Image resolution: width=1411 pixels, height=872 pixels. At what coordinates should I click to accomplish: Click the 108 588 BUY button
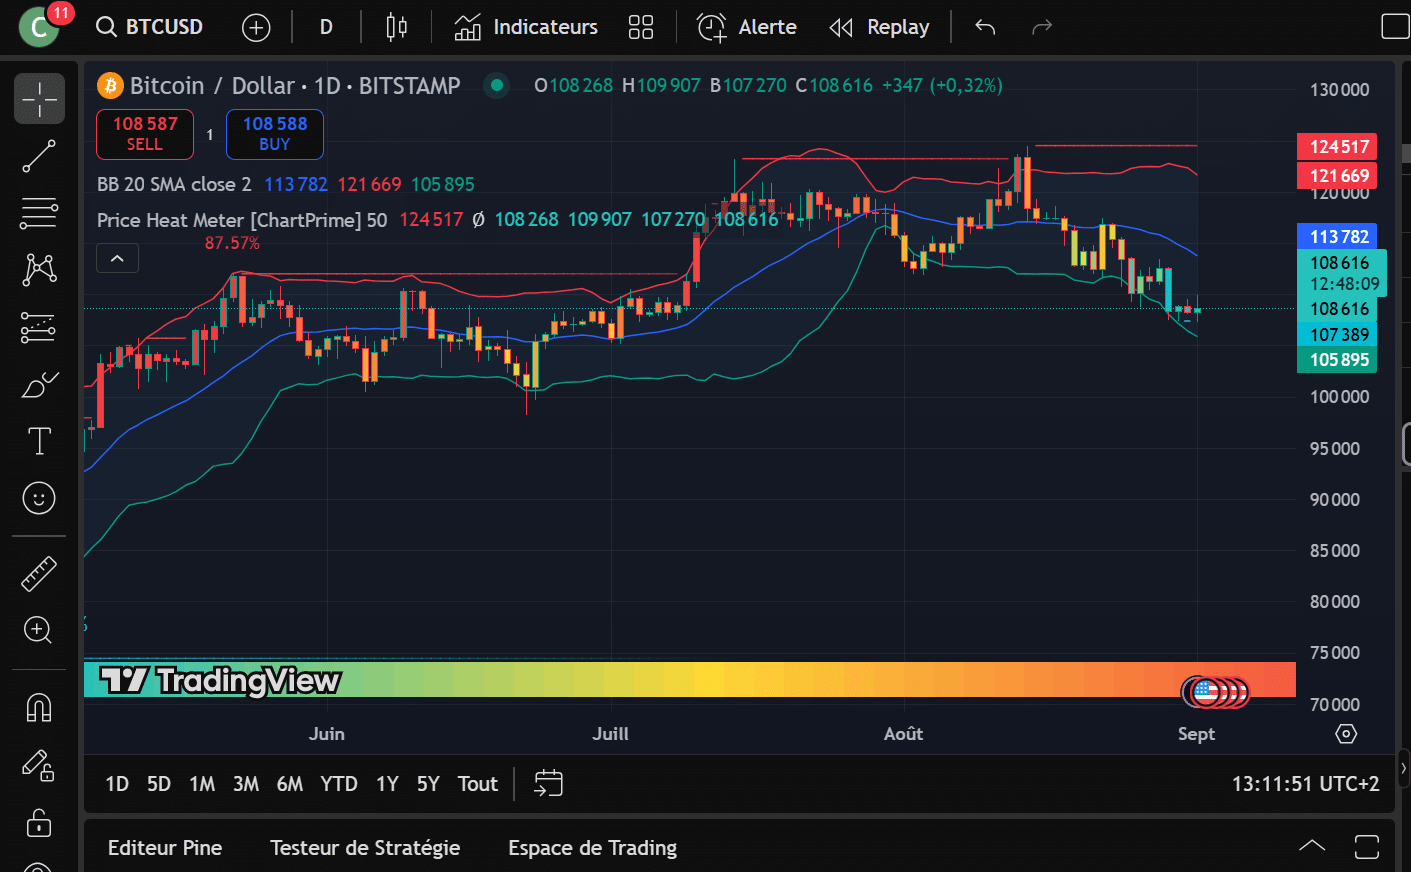(275, 134)
